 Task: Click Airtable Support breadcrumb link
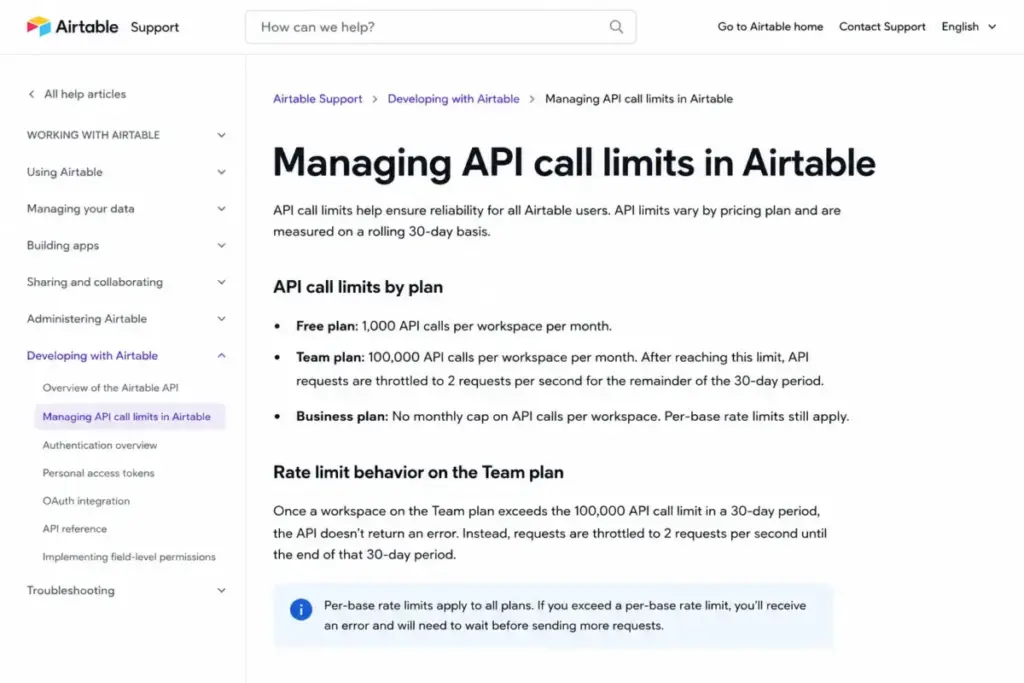tap(317, 99)
